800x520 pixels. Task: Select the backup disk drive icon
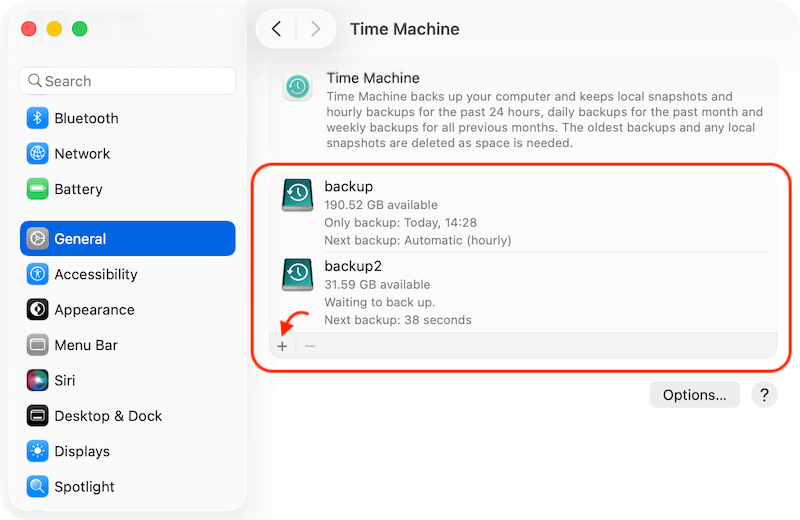[x=297, y=194]
